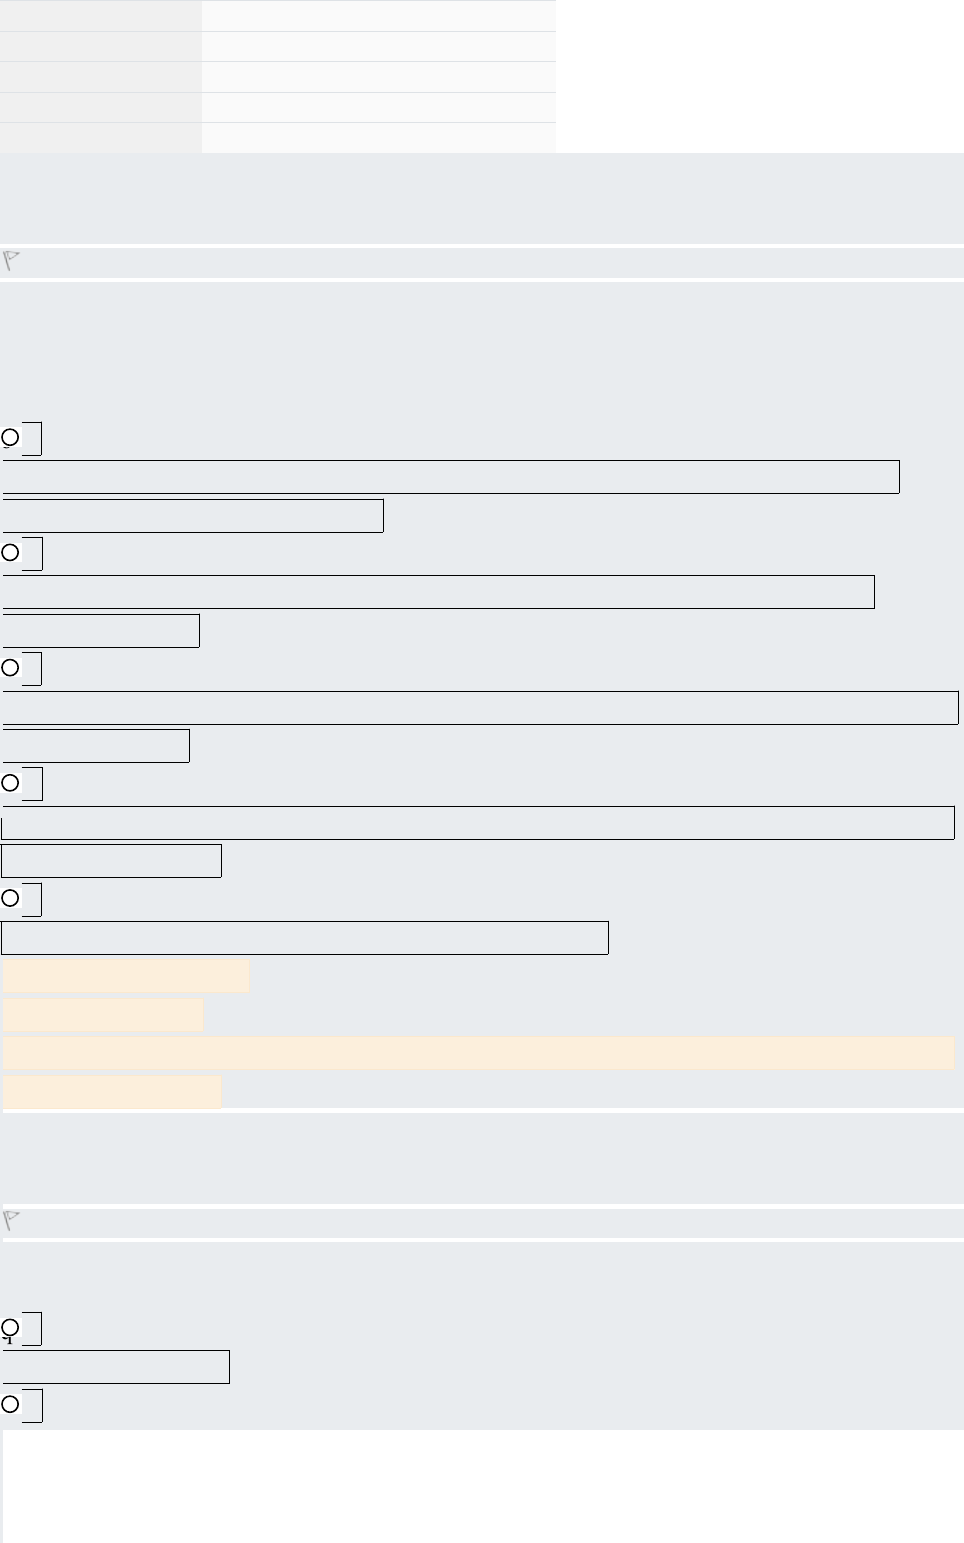Click the first peach-highlighted feedback line

point(126,977)
